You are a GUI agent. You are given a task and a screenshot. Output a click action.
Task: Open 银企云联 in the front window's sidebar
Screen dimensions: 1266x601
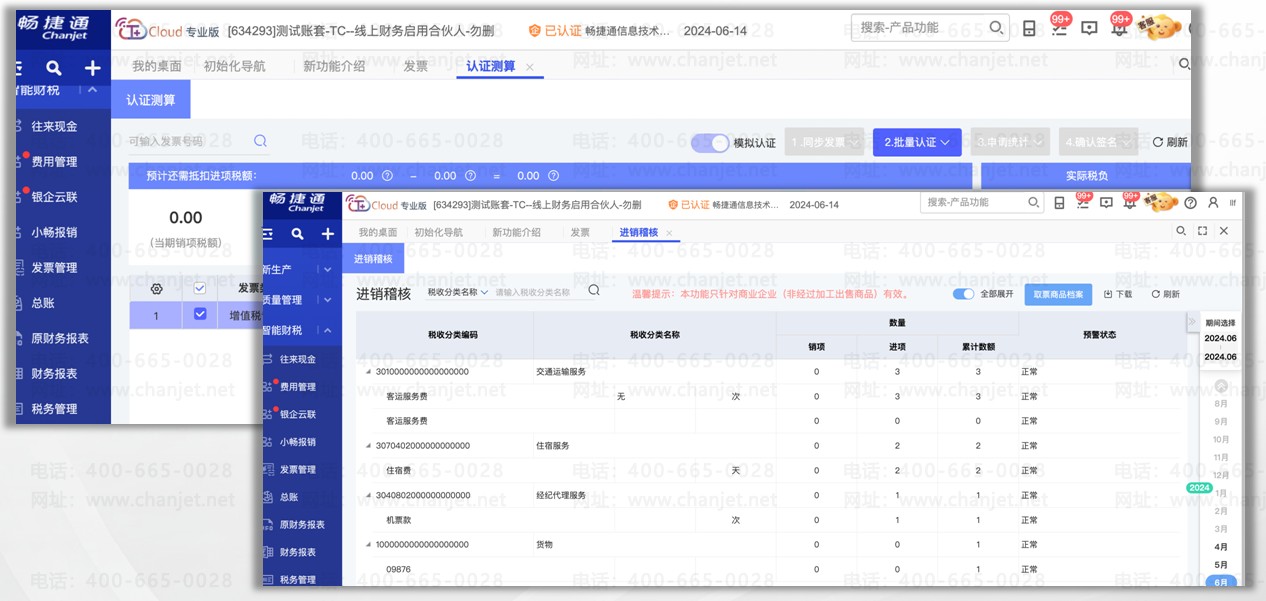point(298,414)
